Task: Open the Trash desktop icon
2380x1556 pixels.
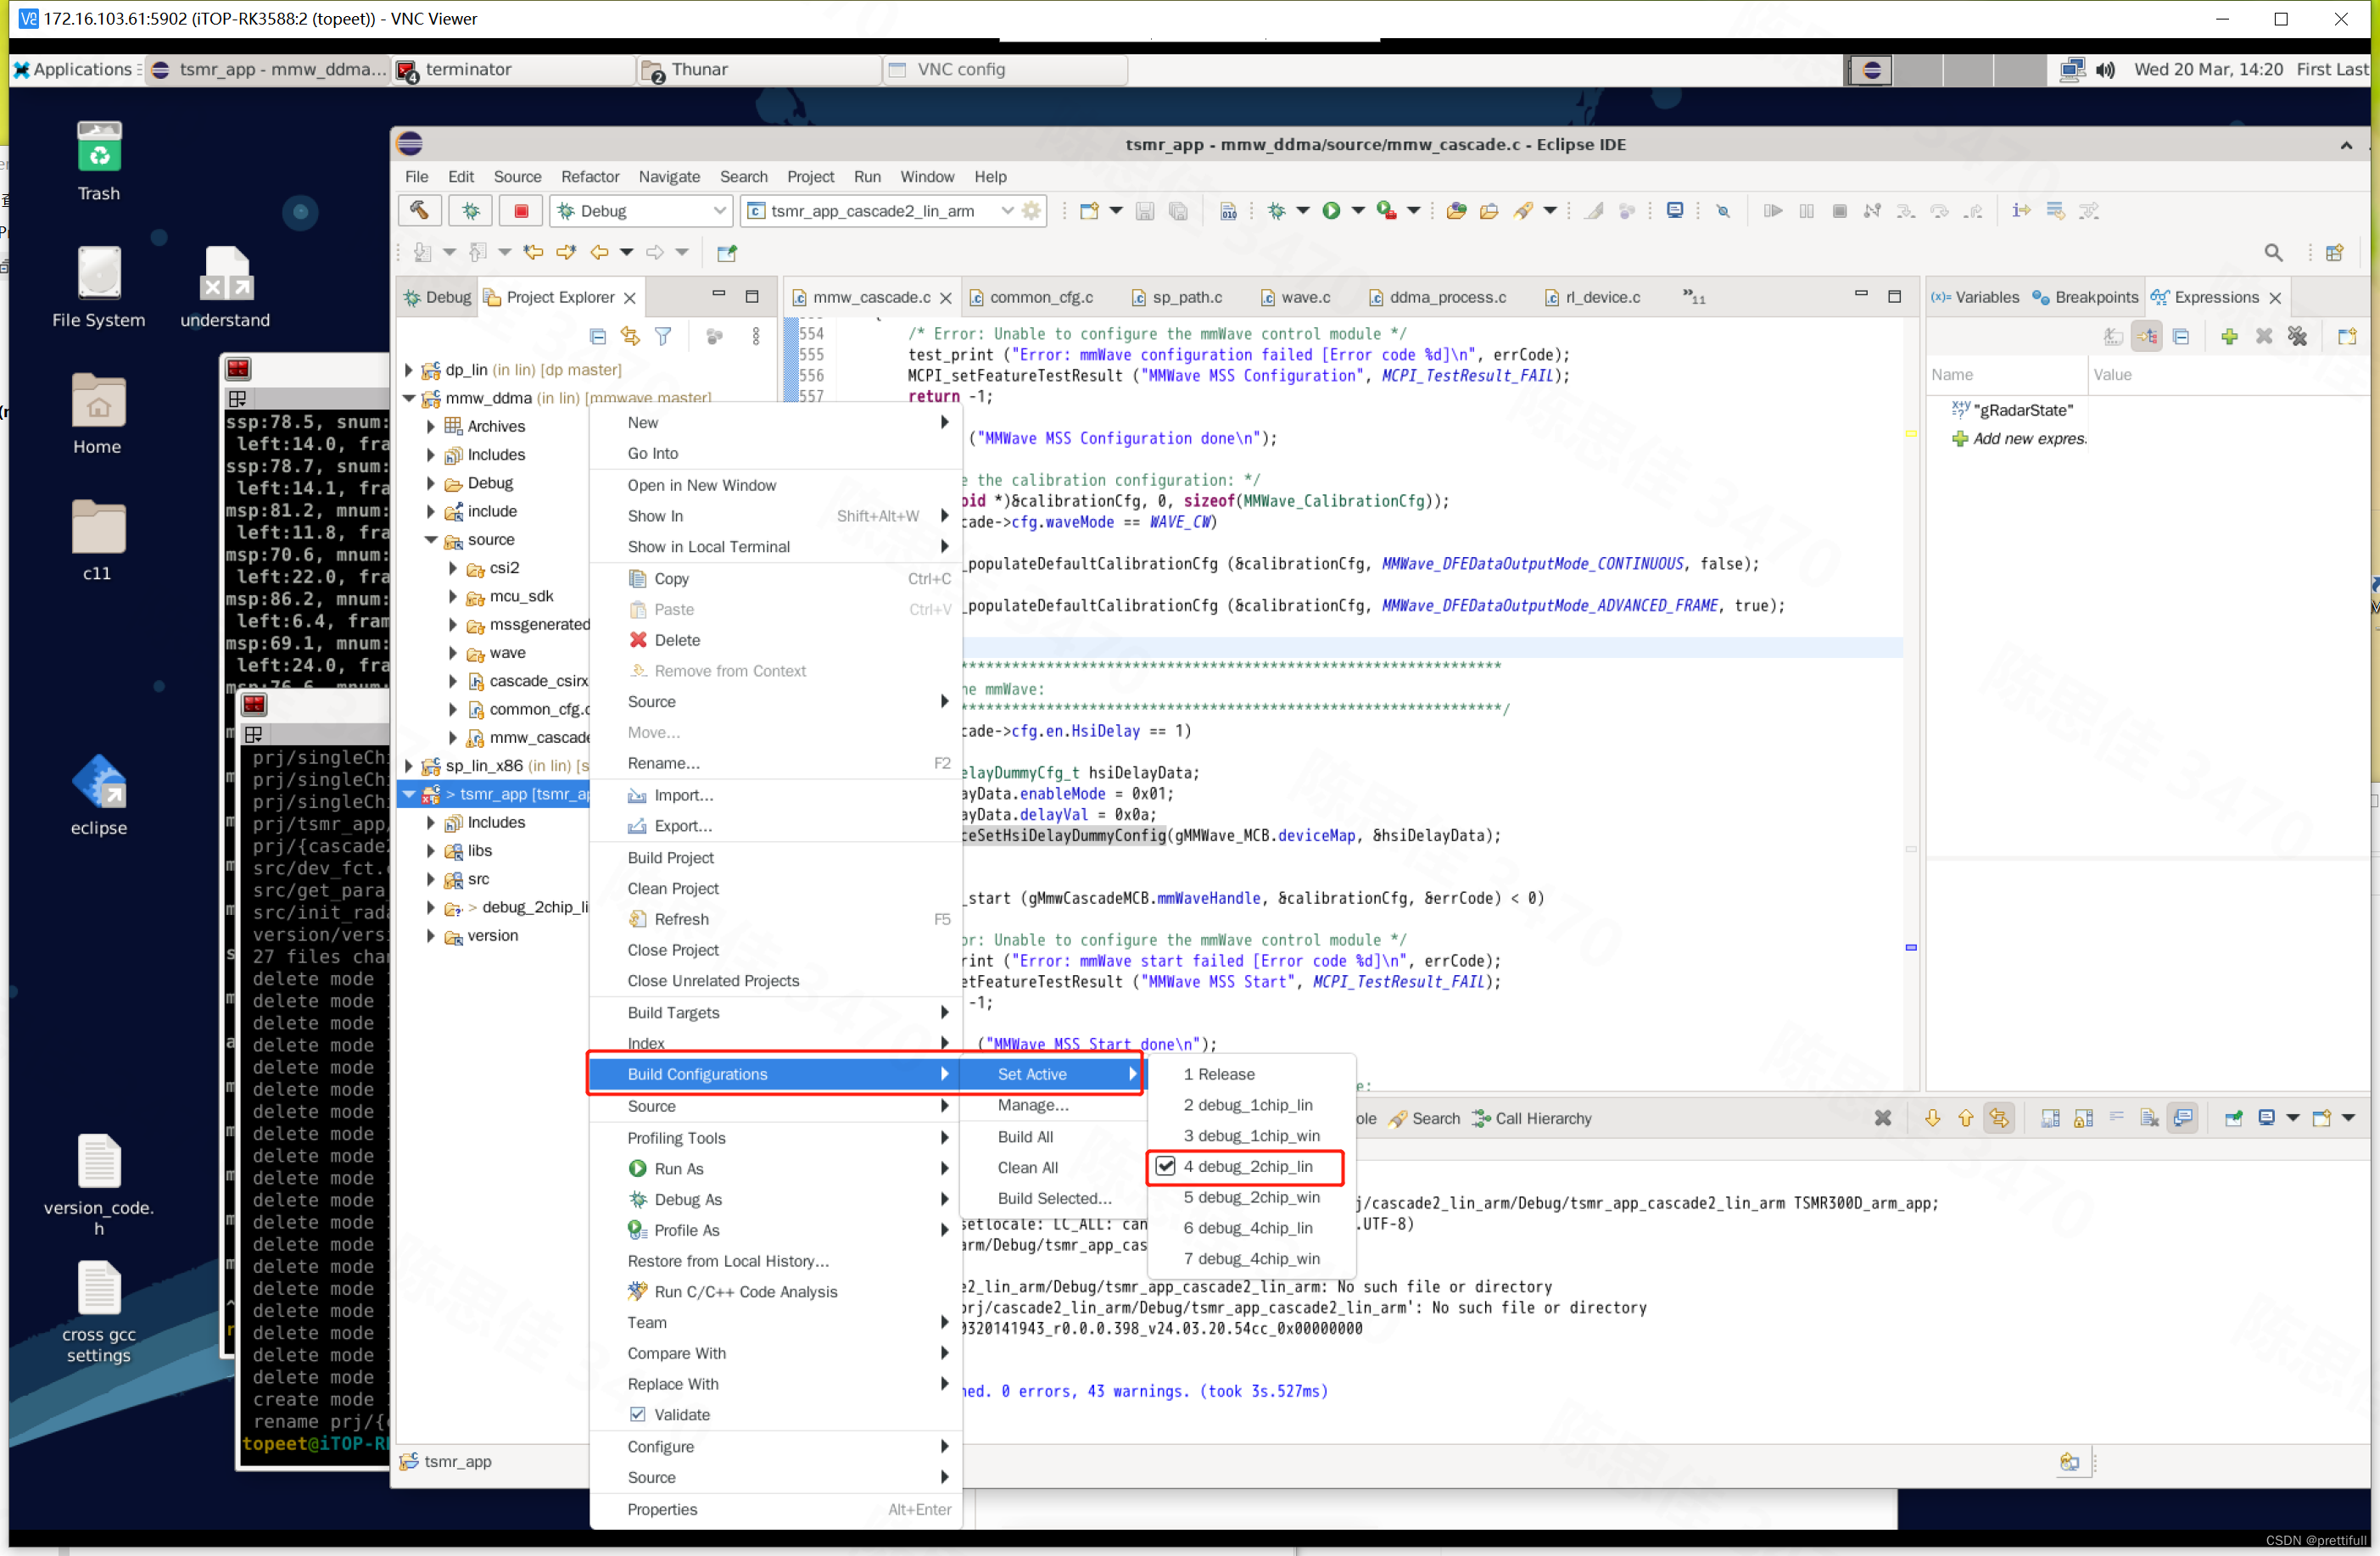Action: (99, 147)
